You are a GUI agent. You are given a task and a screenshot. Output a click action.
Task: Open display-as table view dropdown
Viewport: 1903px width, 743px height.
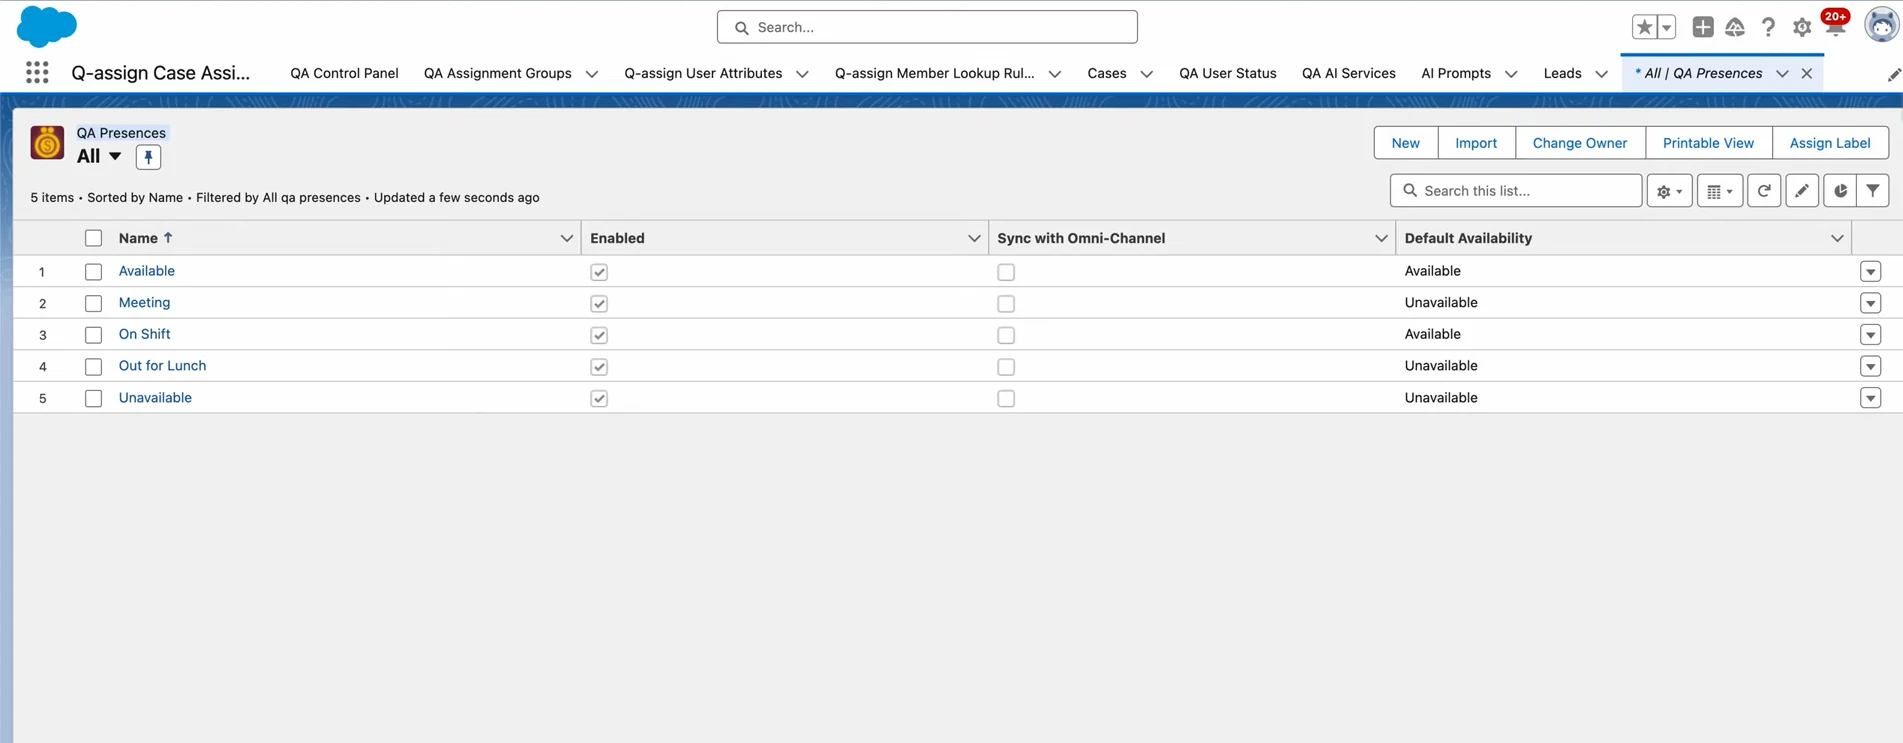1720,191
